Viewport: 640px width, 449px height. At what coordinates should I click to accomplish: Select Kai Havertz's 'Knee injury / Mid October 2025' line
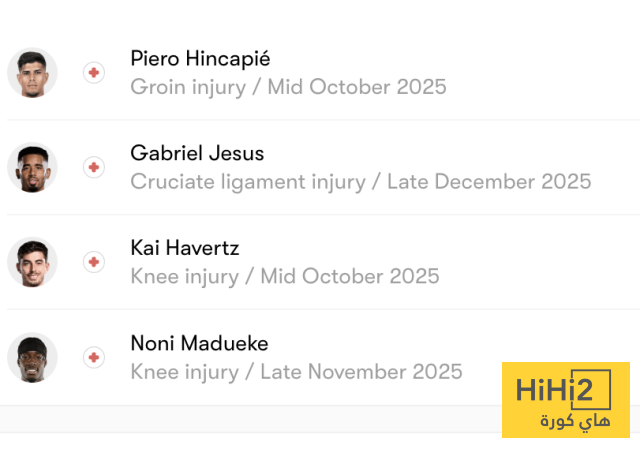(x=284, y=276)
